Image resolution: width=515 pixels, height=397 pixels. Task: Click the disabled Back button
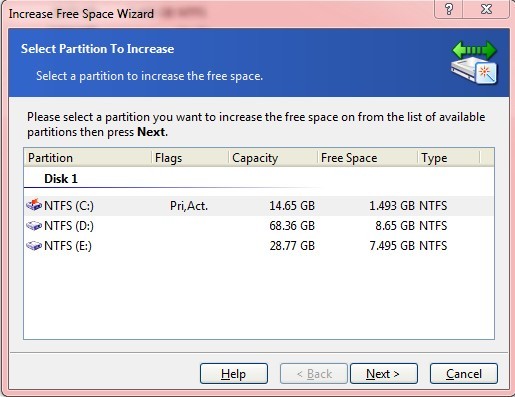[x=314, y=374]
